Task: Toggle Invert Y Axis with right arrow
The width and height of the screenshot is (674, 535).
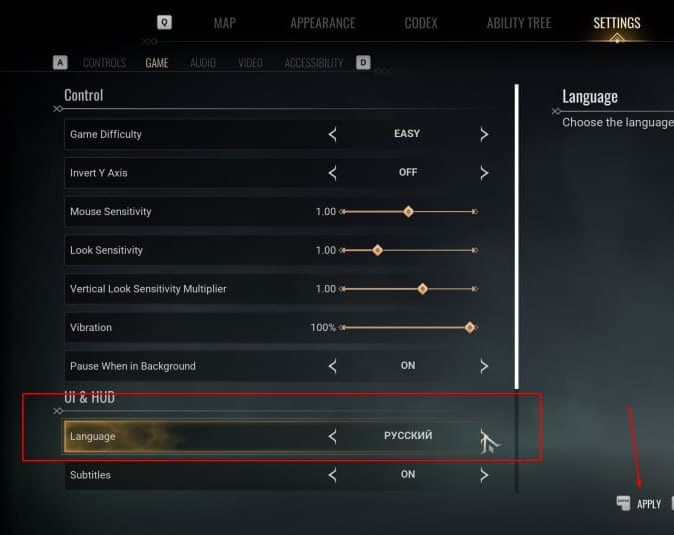Action: 484,173
